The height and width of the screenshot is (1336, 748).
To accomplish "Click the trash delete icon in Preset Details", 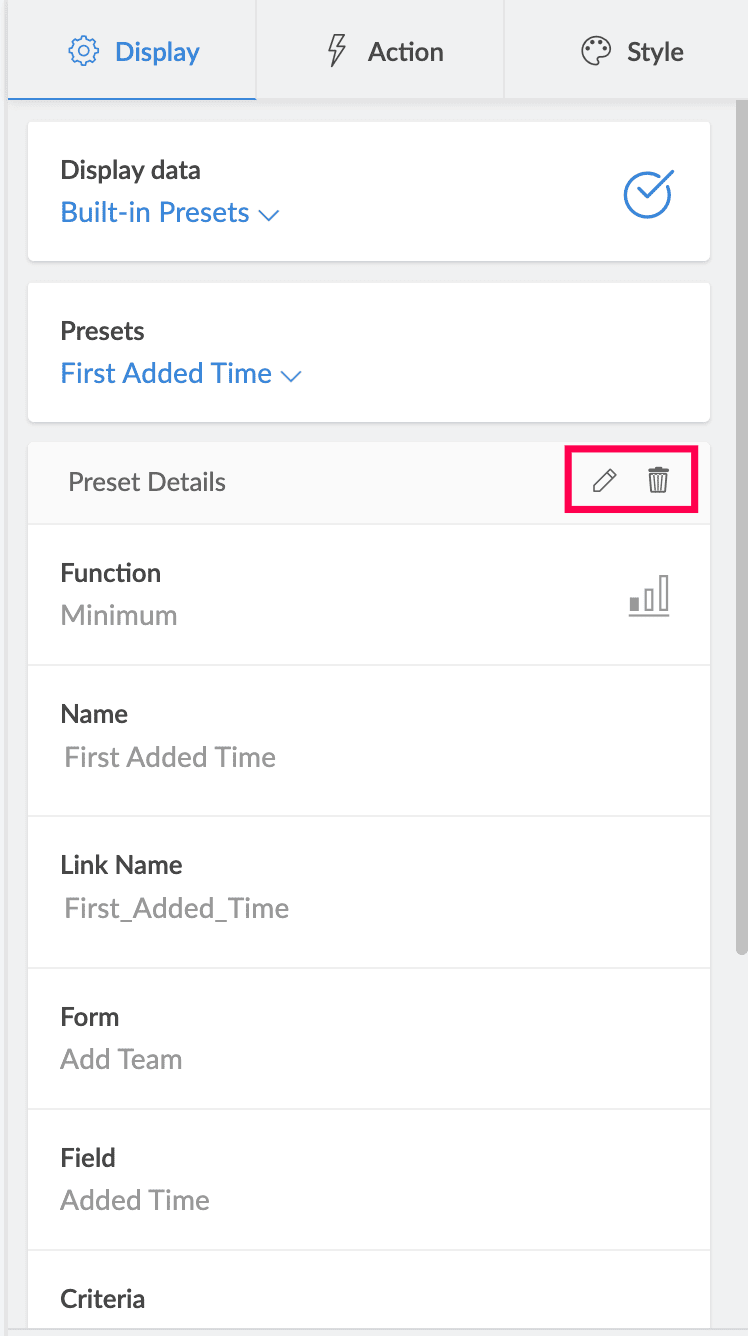I will click(x=658, y=481).
